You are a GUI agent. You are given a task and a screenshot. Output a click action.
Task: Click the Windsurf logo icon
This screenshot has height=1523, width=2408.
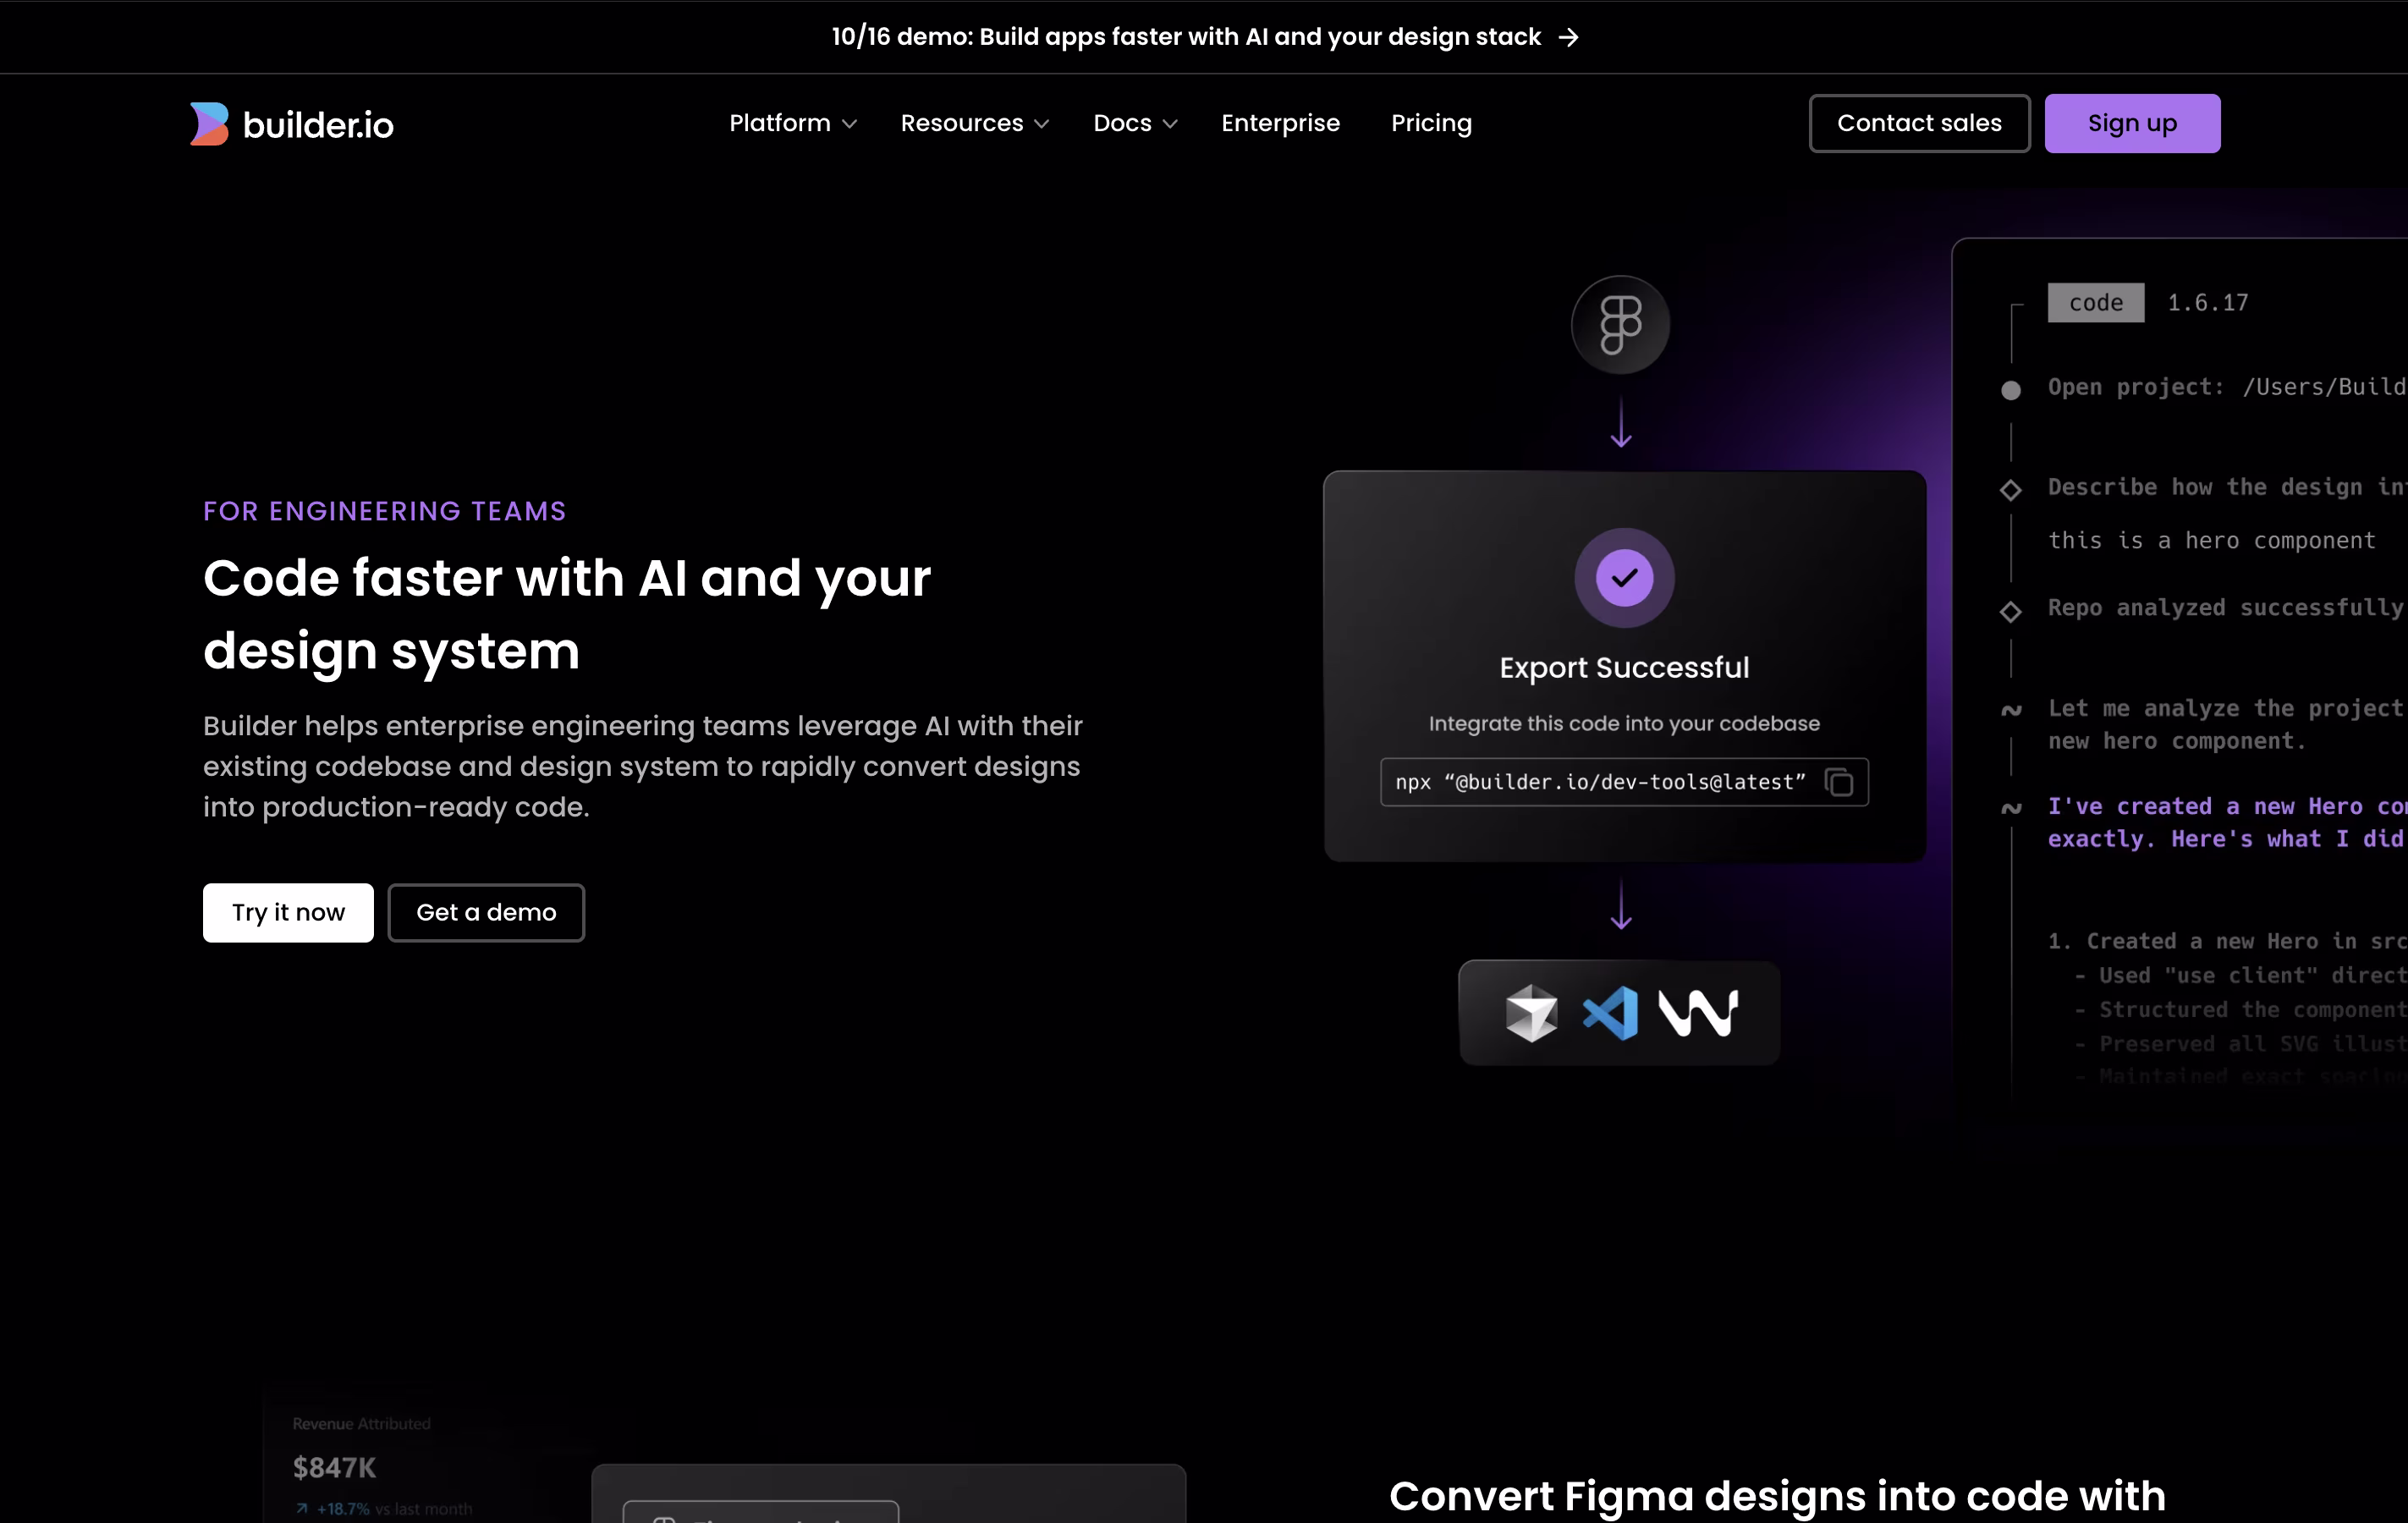click(1698, 1013)
